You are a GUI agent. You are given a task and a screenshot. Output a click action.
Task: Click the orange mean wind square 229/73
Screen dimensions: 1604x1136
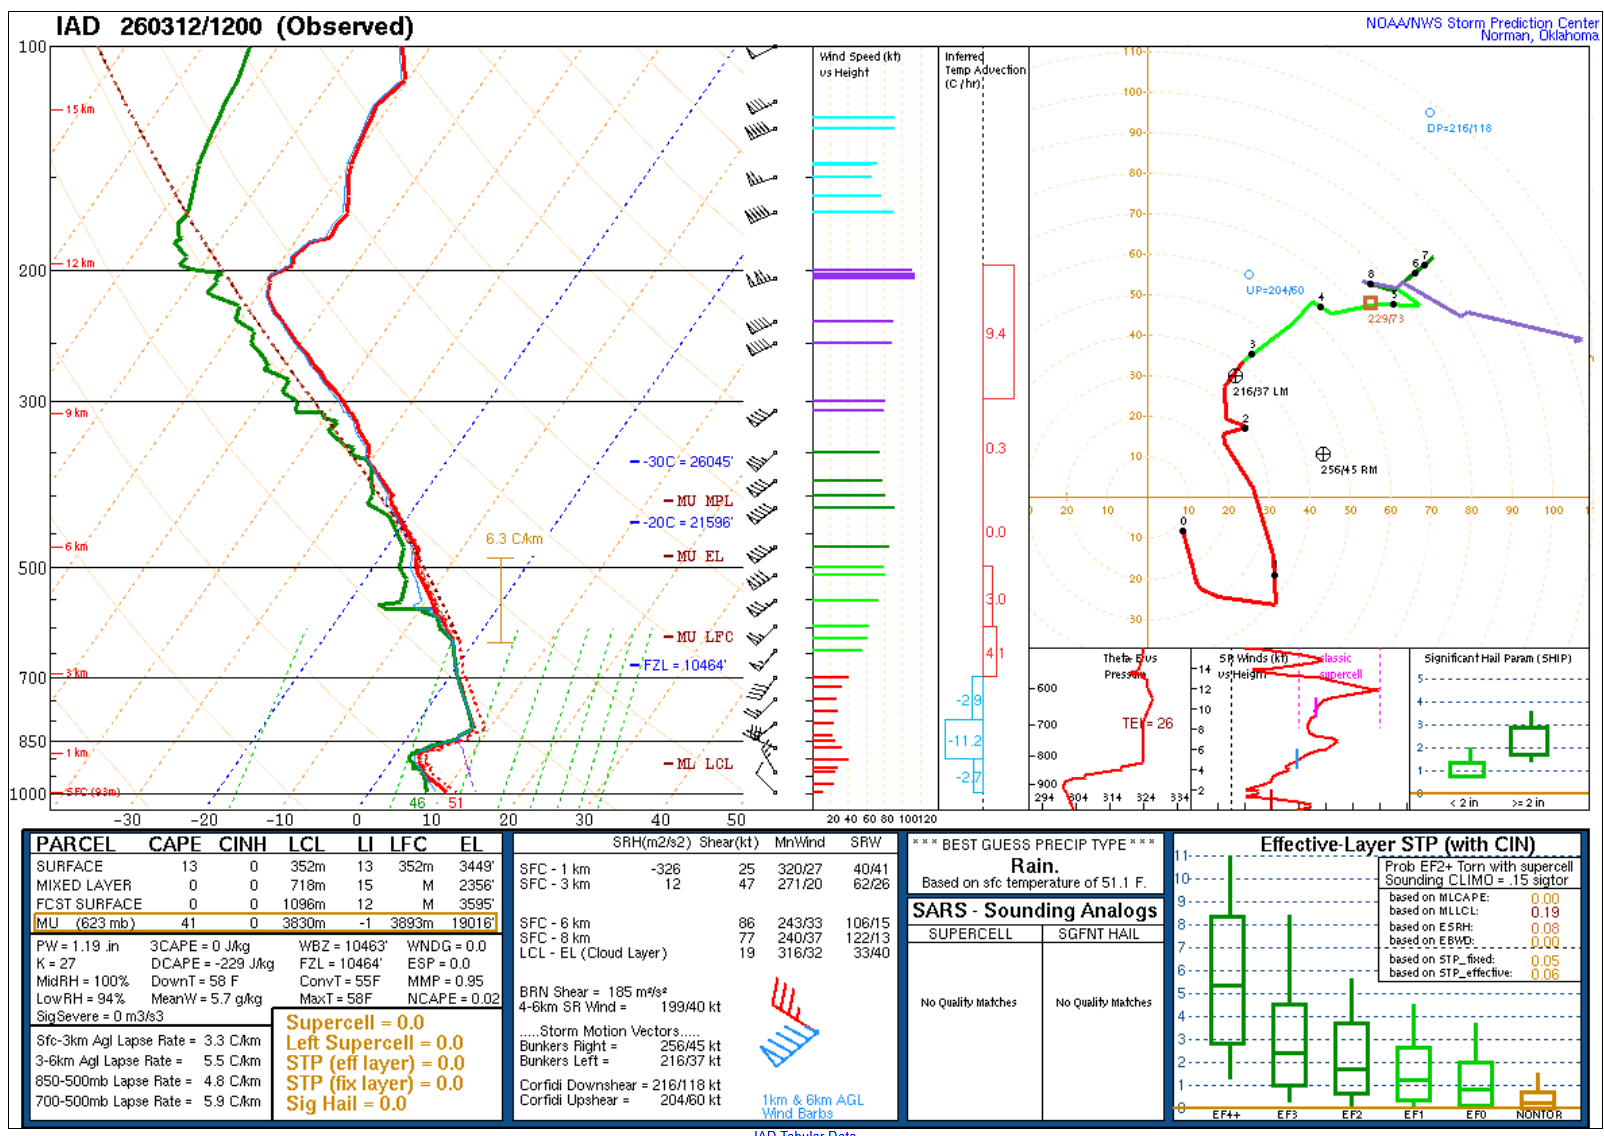point(1370,302)
